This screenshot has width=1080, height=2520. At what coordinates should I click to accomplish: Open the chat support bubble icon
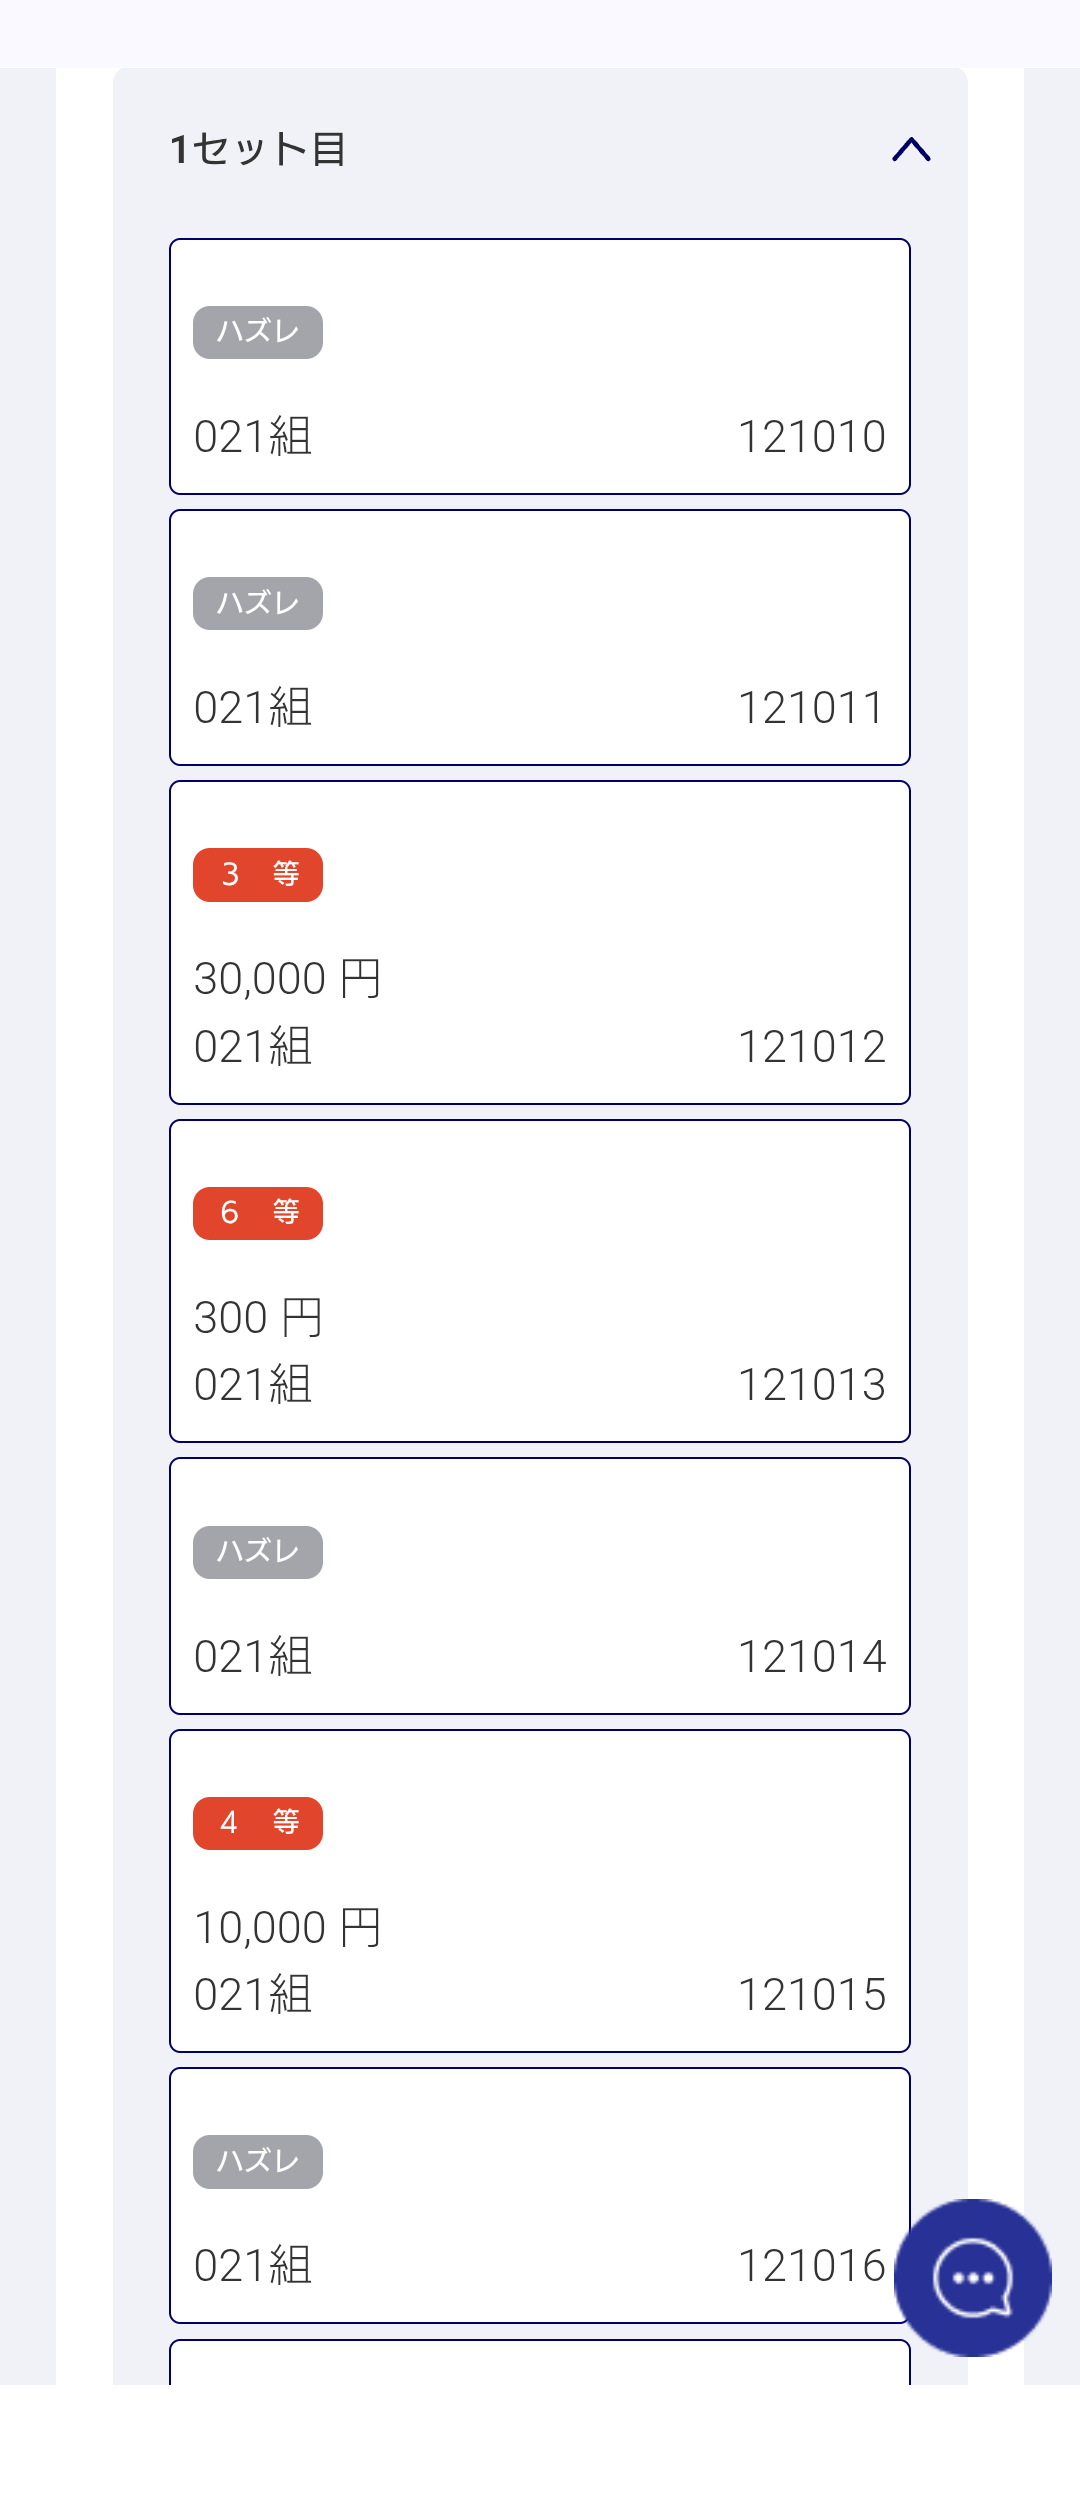972,2277
